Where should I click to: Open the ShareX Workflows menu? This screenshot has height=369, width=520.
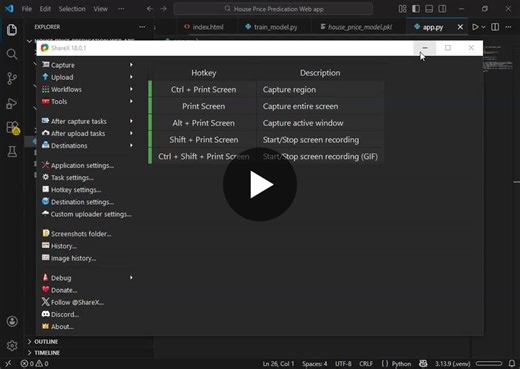click(66, 89)
